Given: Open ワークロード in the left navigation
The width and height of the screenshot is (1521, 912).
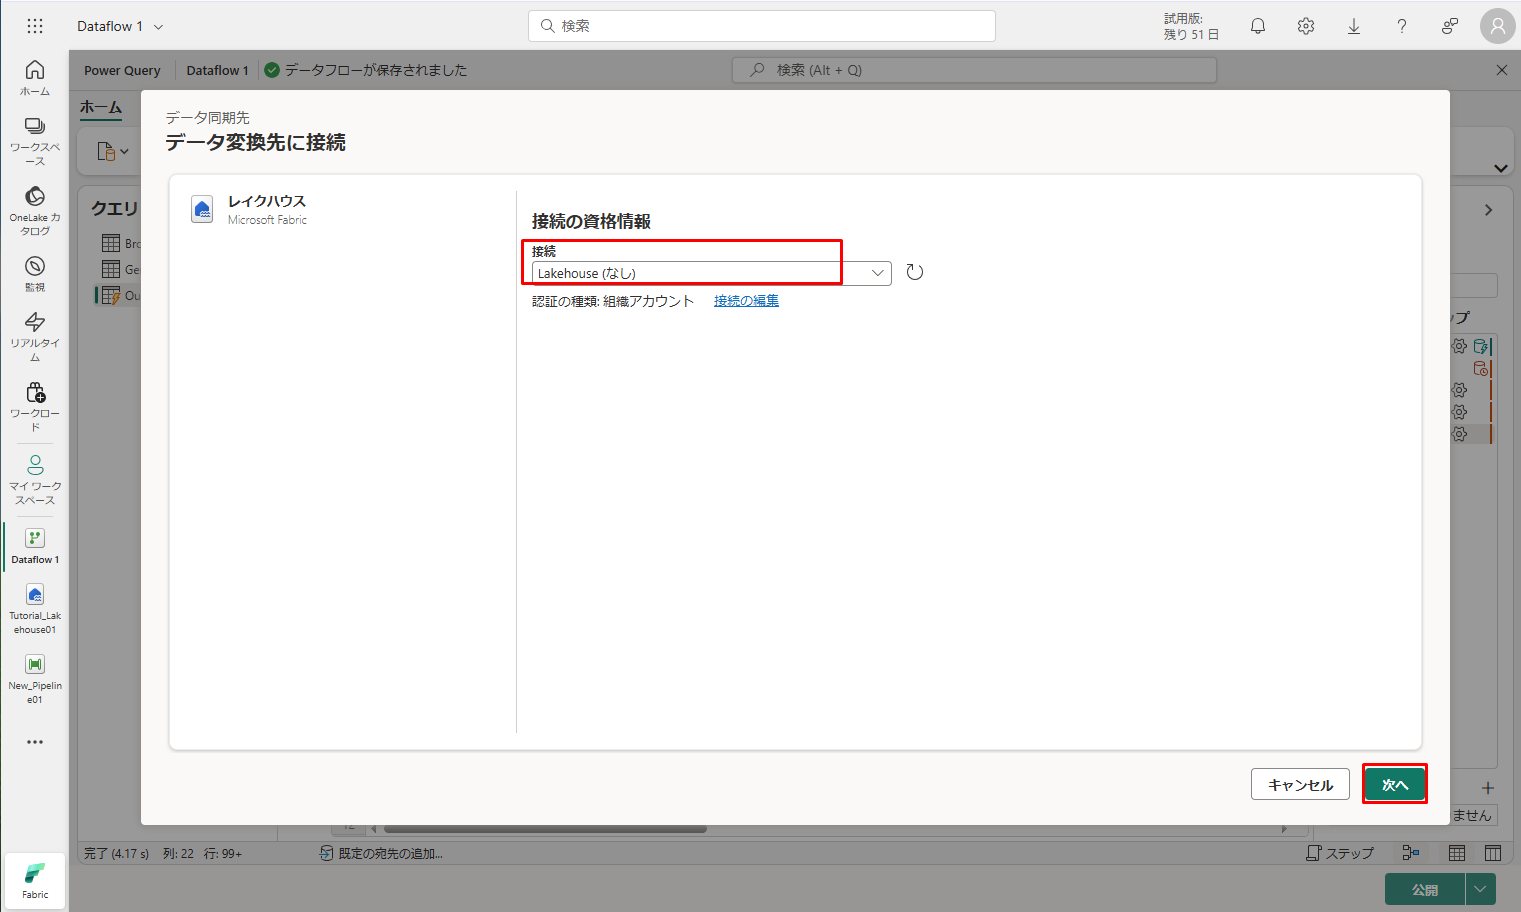Looking at the screenshot, I should pos(35,407).
